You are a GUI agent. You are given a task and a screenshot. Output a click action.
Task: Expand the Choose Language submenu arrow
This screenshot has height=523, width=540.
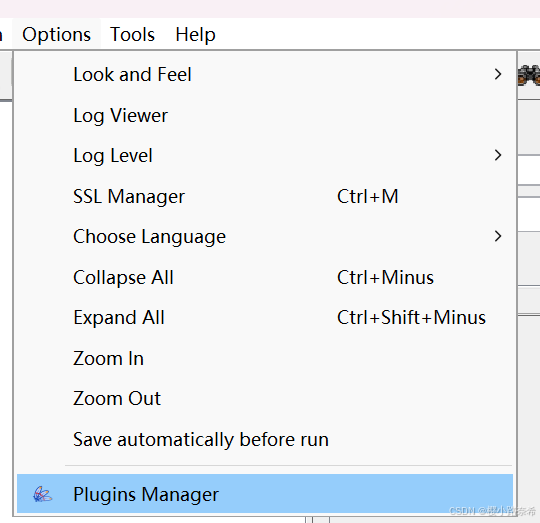(x=498, y=236)
